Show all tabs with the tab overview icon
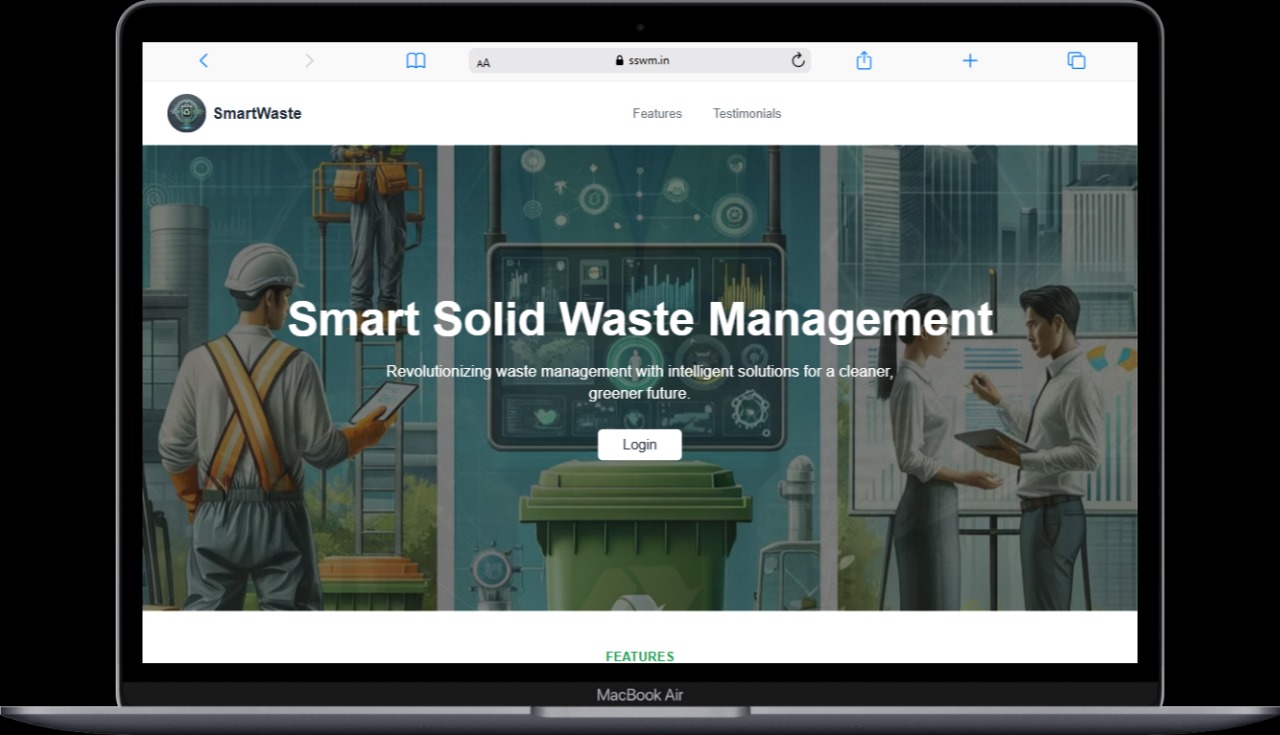The height and width of the screenshot is (735, 1280). (1076, 60)
